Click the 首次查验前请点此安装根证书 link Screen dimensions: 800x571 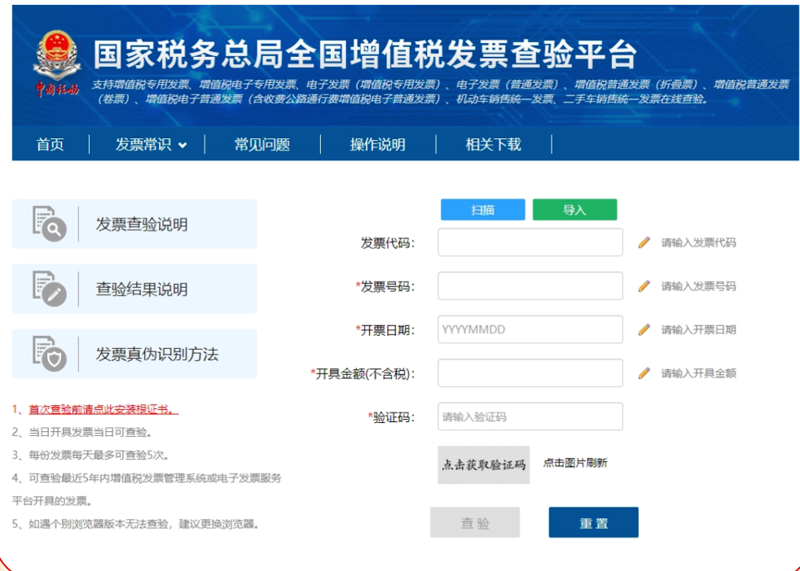click(104, 409)
